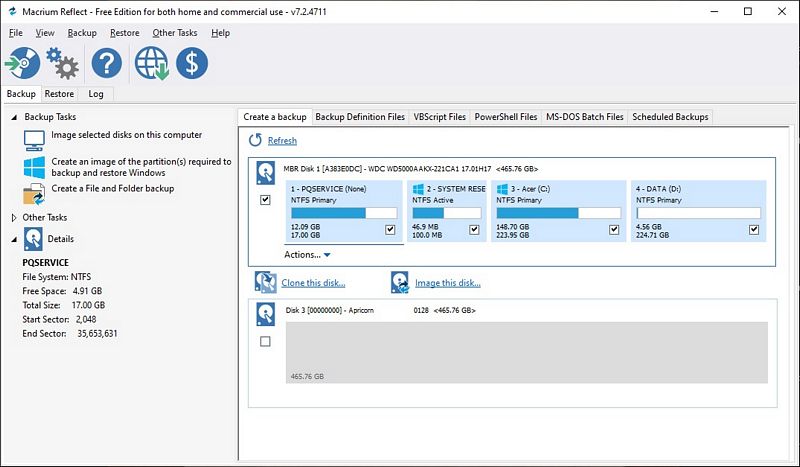This screenshot has height=467, width=800.
Task: Open the Other Tasks menu
Action: [x=174, y=33]
